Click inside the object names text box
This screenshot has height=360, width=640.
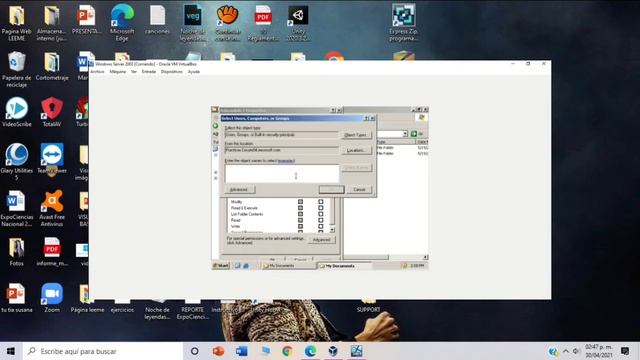coord(282,173)
